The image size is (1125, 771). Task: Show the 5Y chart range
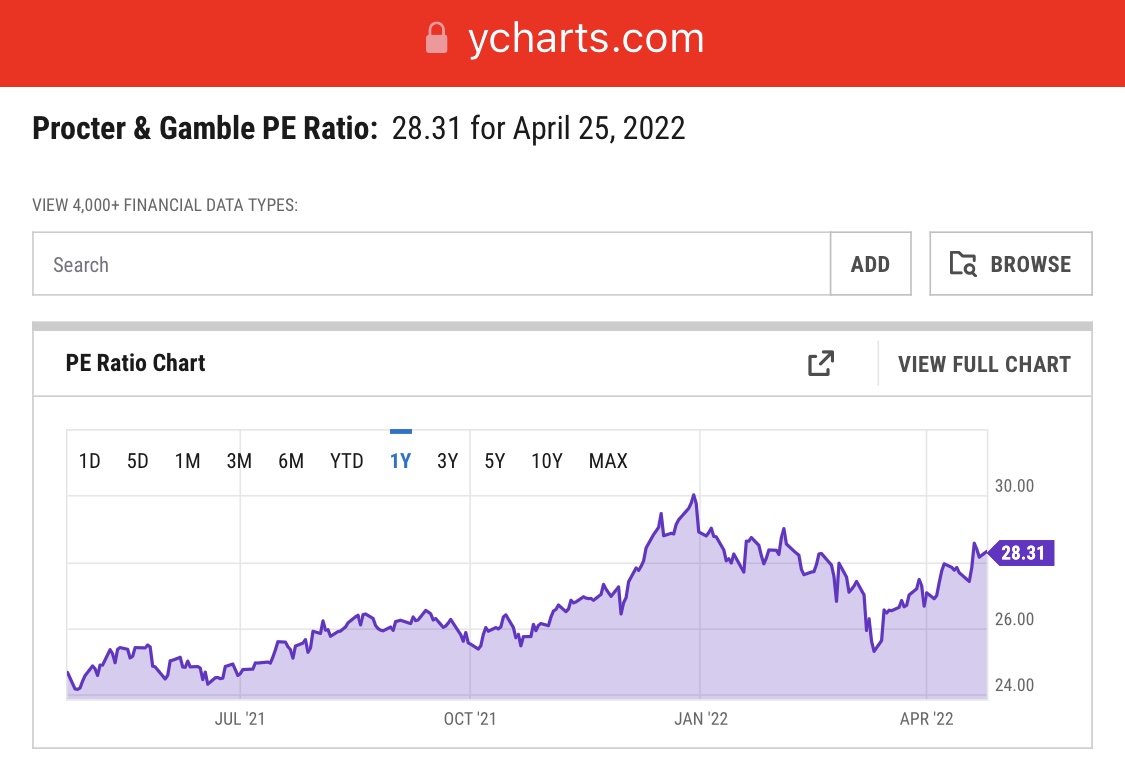(x=494, y=461)
